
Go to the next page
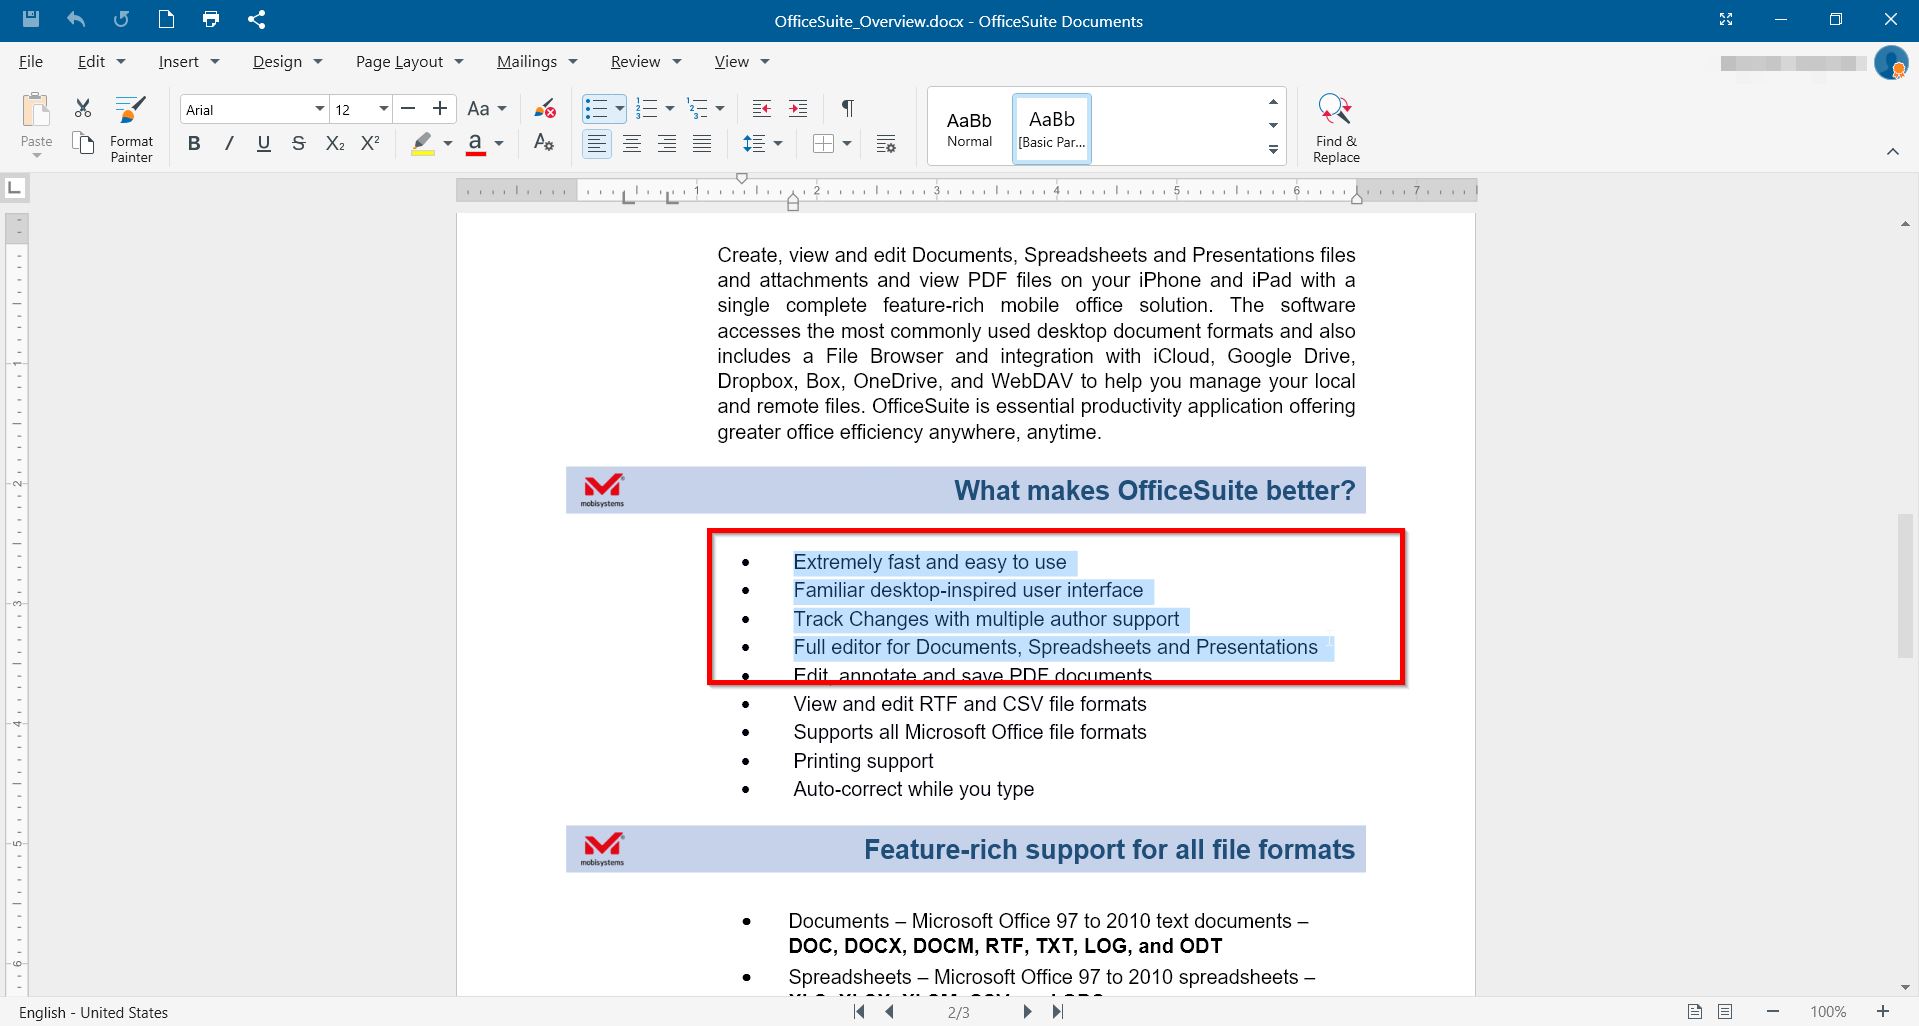(1027, 1012)
